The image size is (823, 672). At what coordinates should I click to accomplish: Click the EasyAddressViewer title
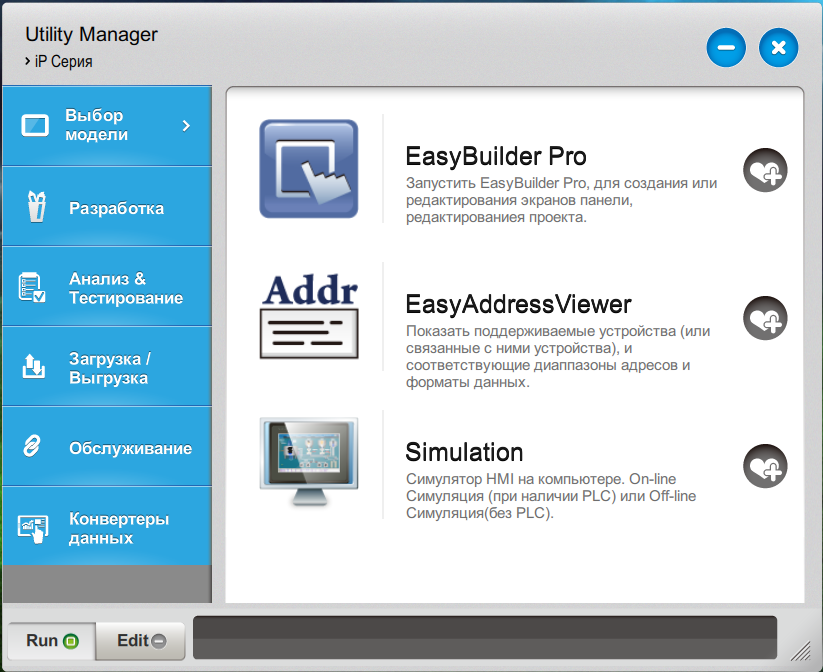click(518, 304)
